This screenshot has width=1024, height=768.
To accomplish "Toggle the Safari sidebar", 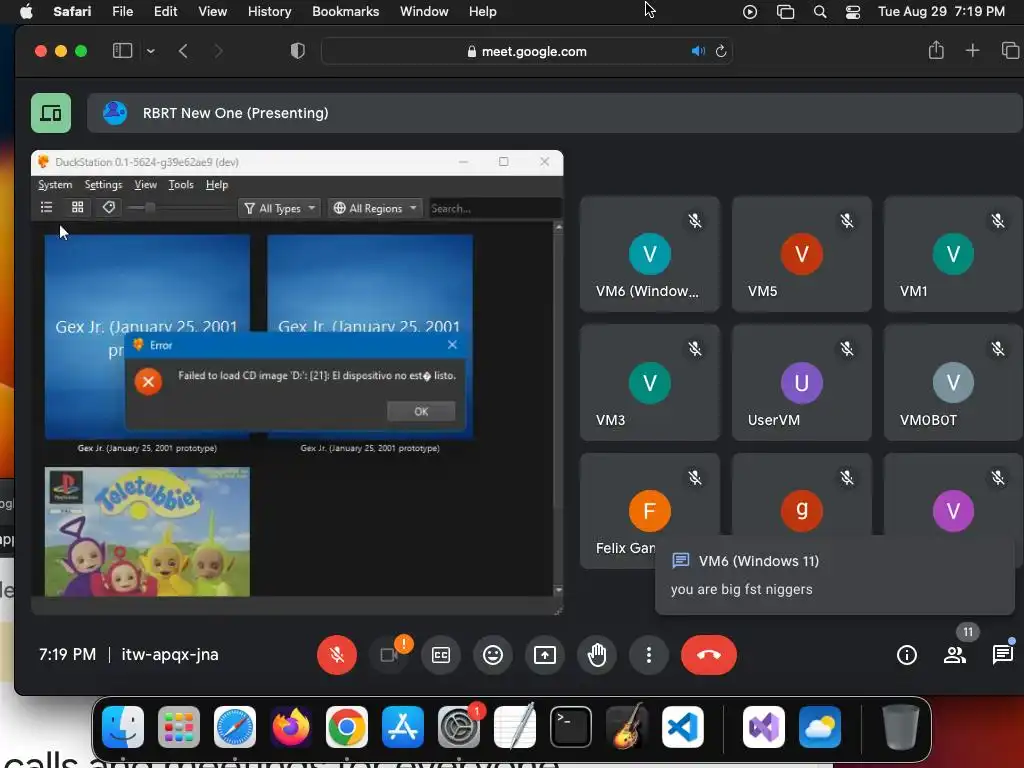I will pos(123,51).
